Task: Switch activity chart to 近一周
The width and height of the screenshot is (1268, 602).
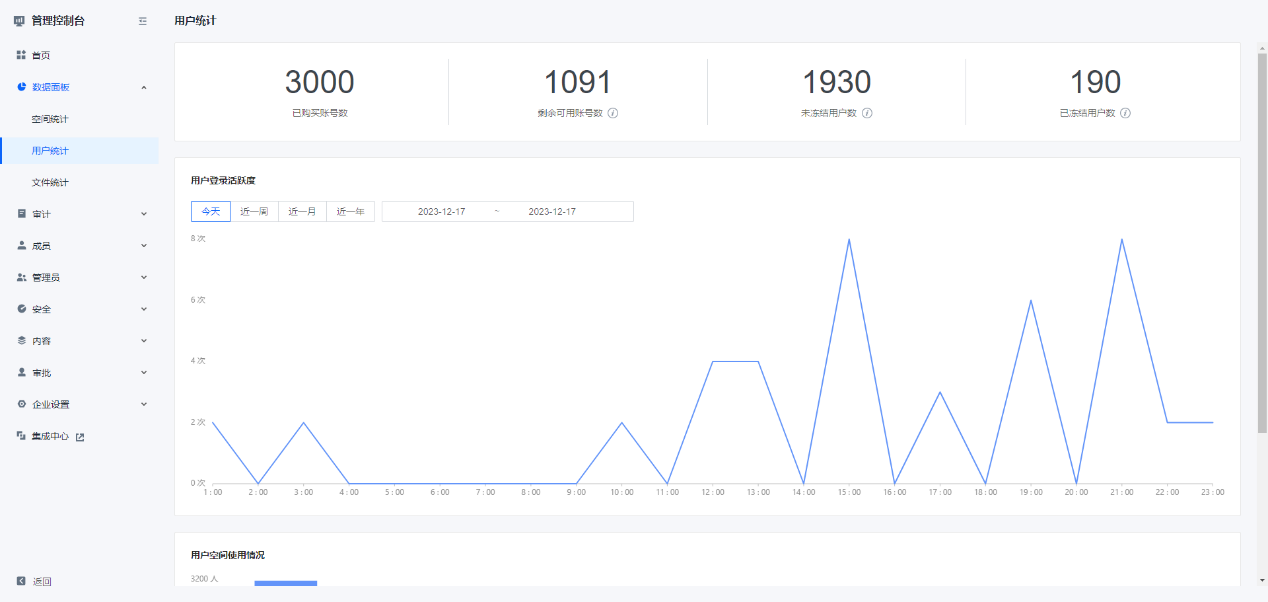Action: point(254,212)
